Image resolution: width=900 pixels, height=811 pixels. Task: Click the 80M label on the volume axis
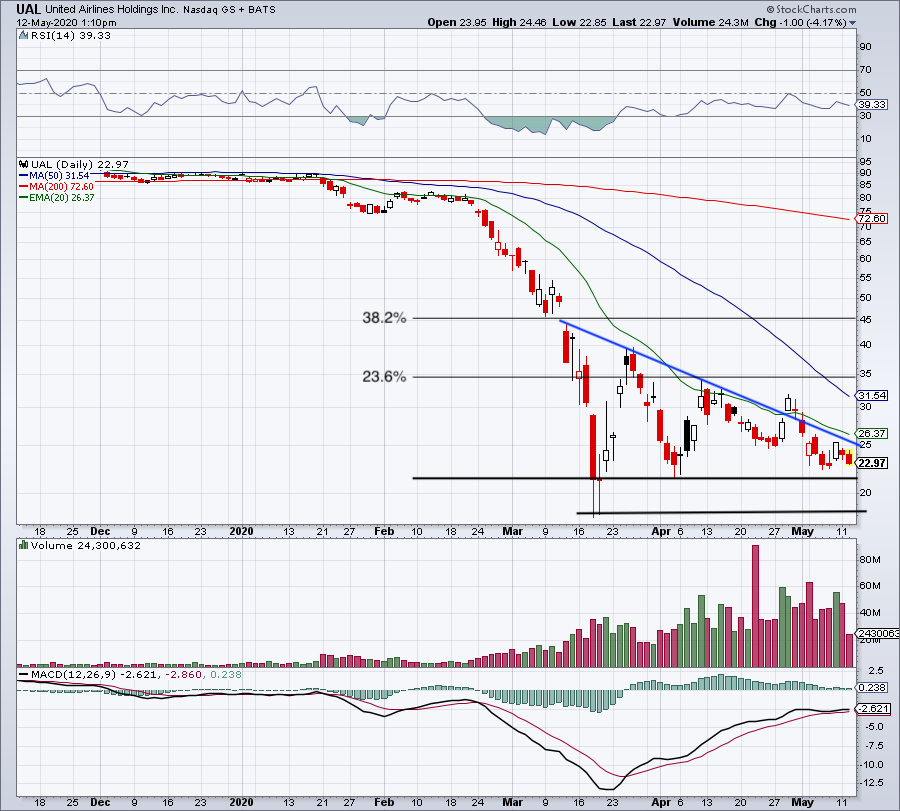click(870, 560)
